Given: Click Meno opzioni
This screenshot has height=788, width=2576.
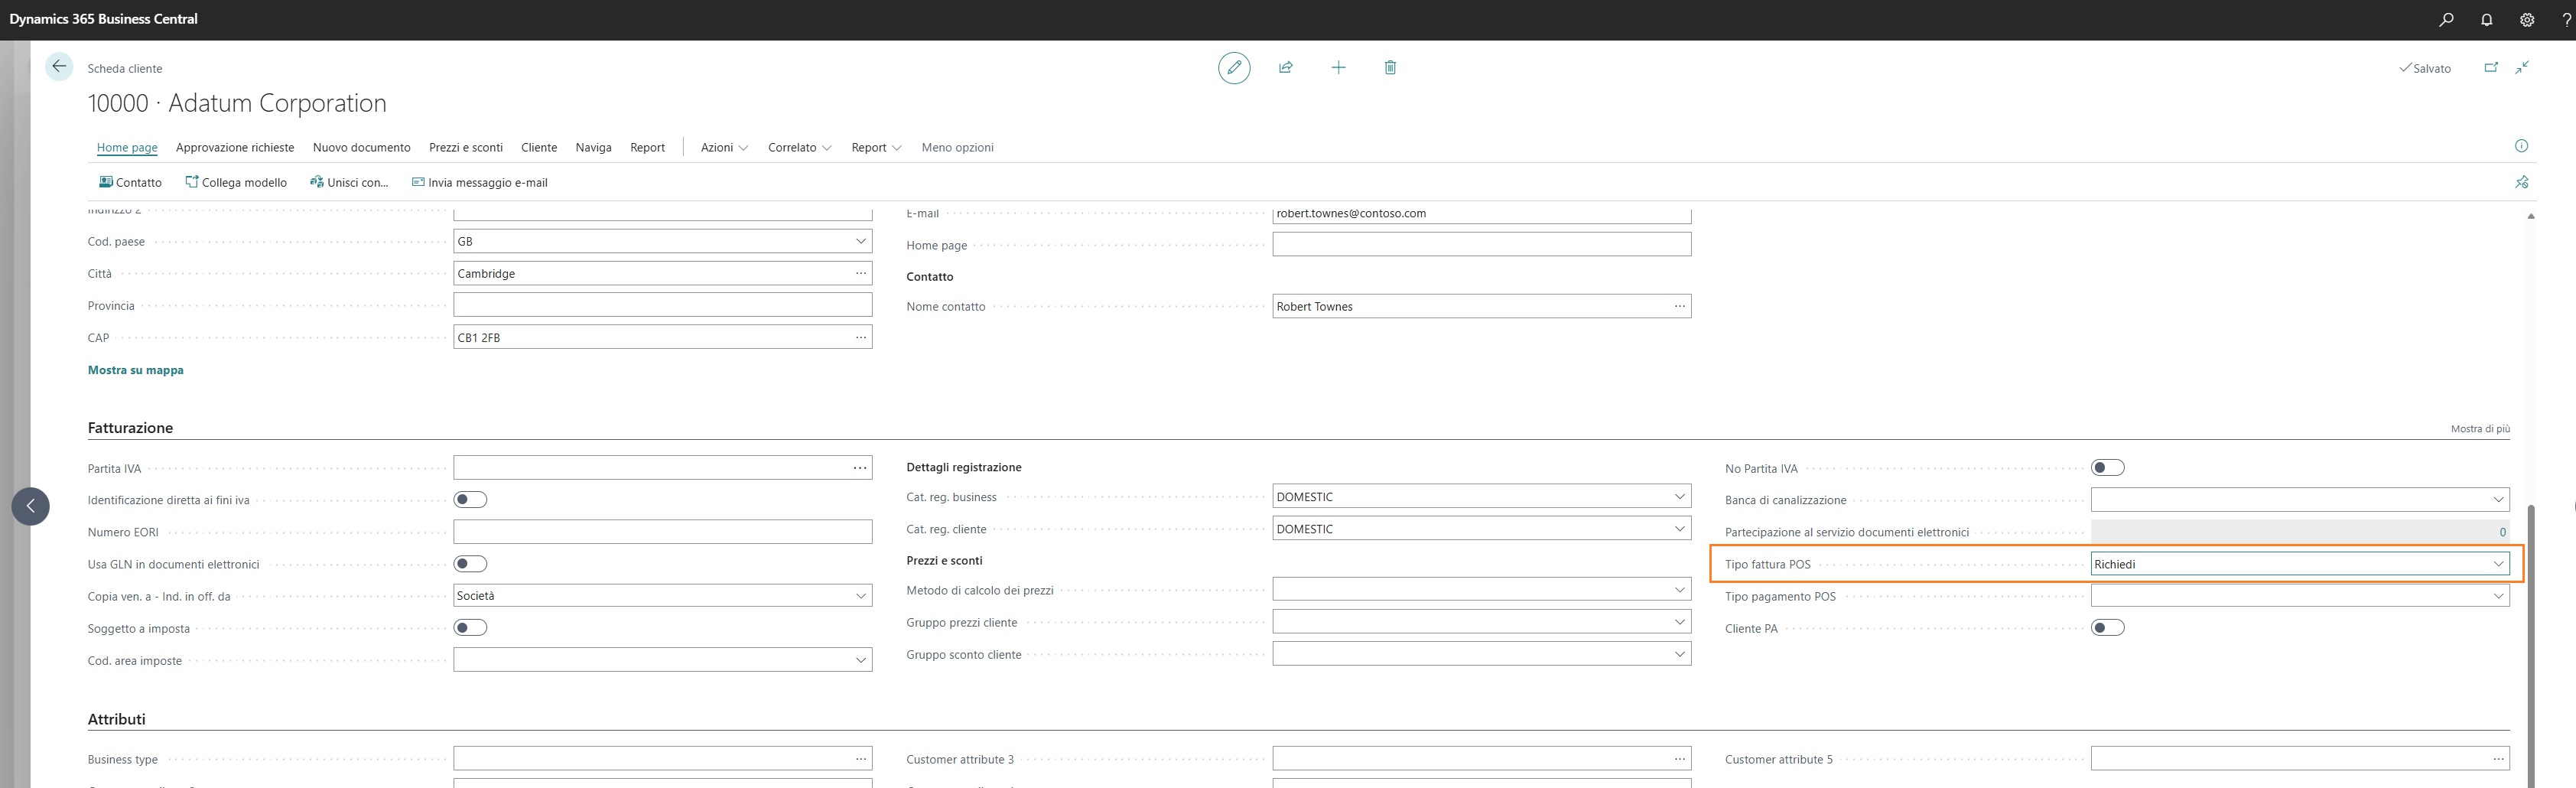Looking at the screenshot, I should [957, 147].
